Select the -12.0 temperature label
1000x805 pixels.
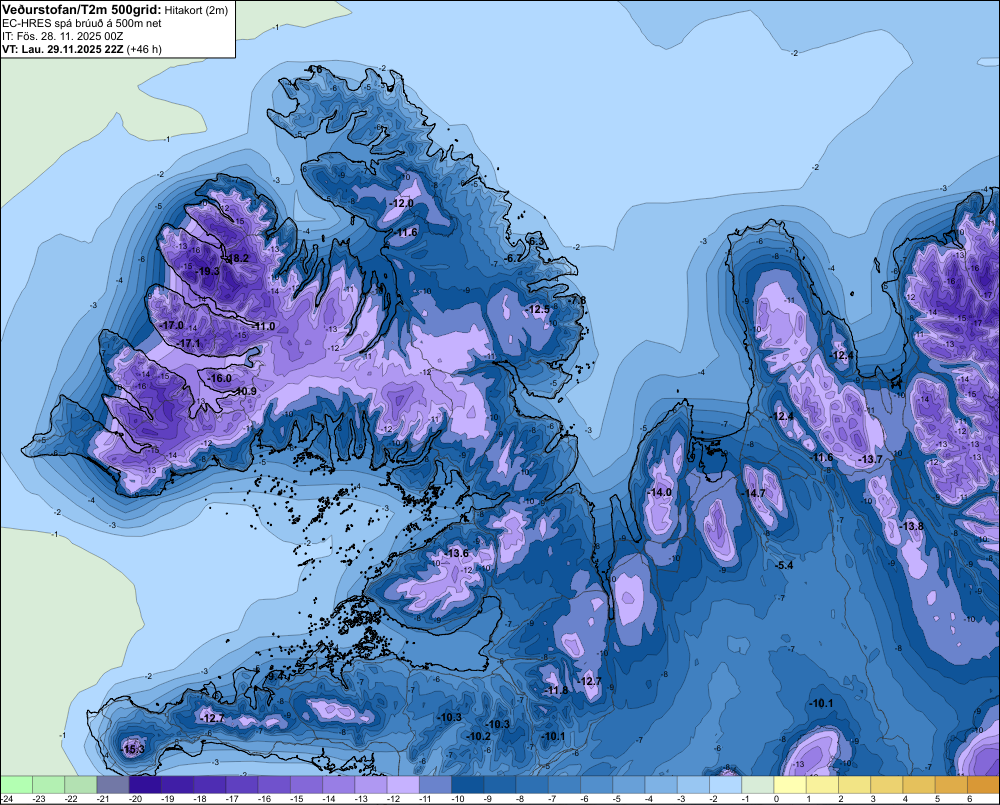[401, 203]
